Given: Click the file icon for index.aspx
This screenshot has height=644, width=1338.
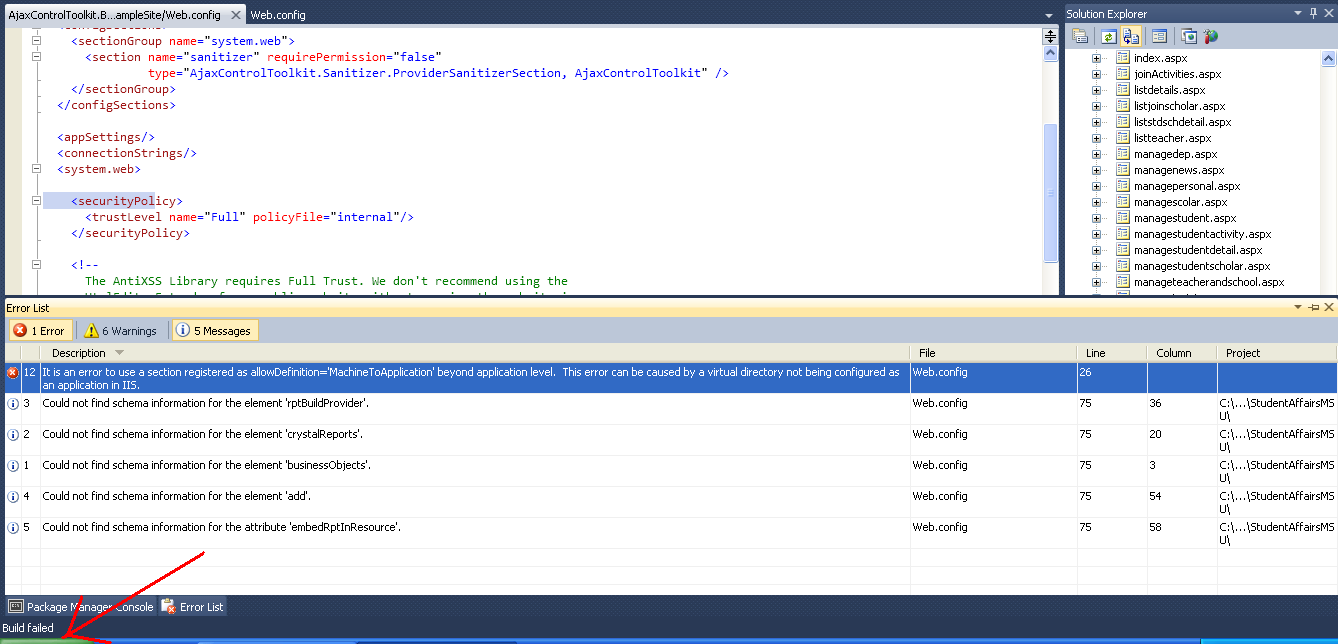Looking at the screenshot, I should pos(1123,58).
